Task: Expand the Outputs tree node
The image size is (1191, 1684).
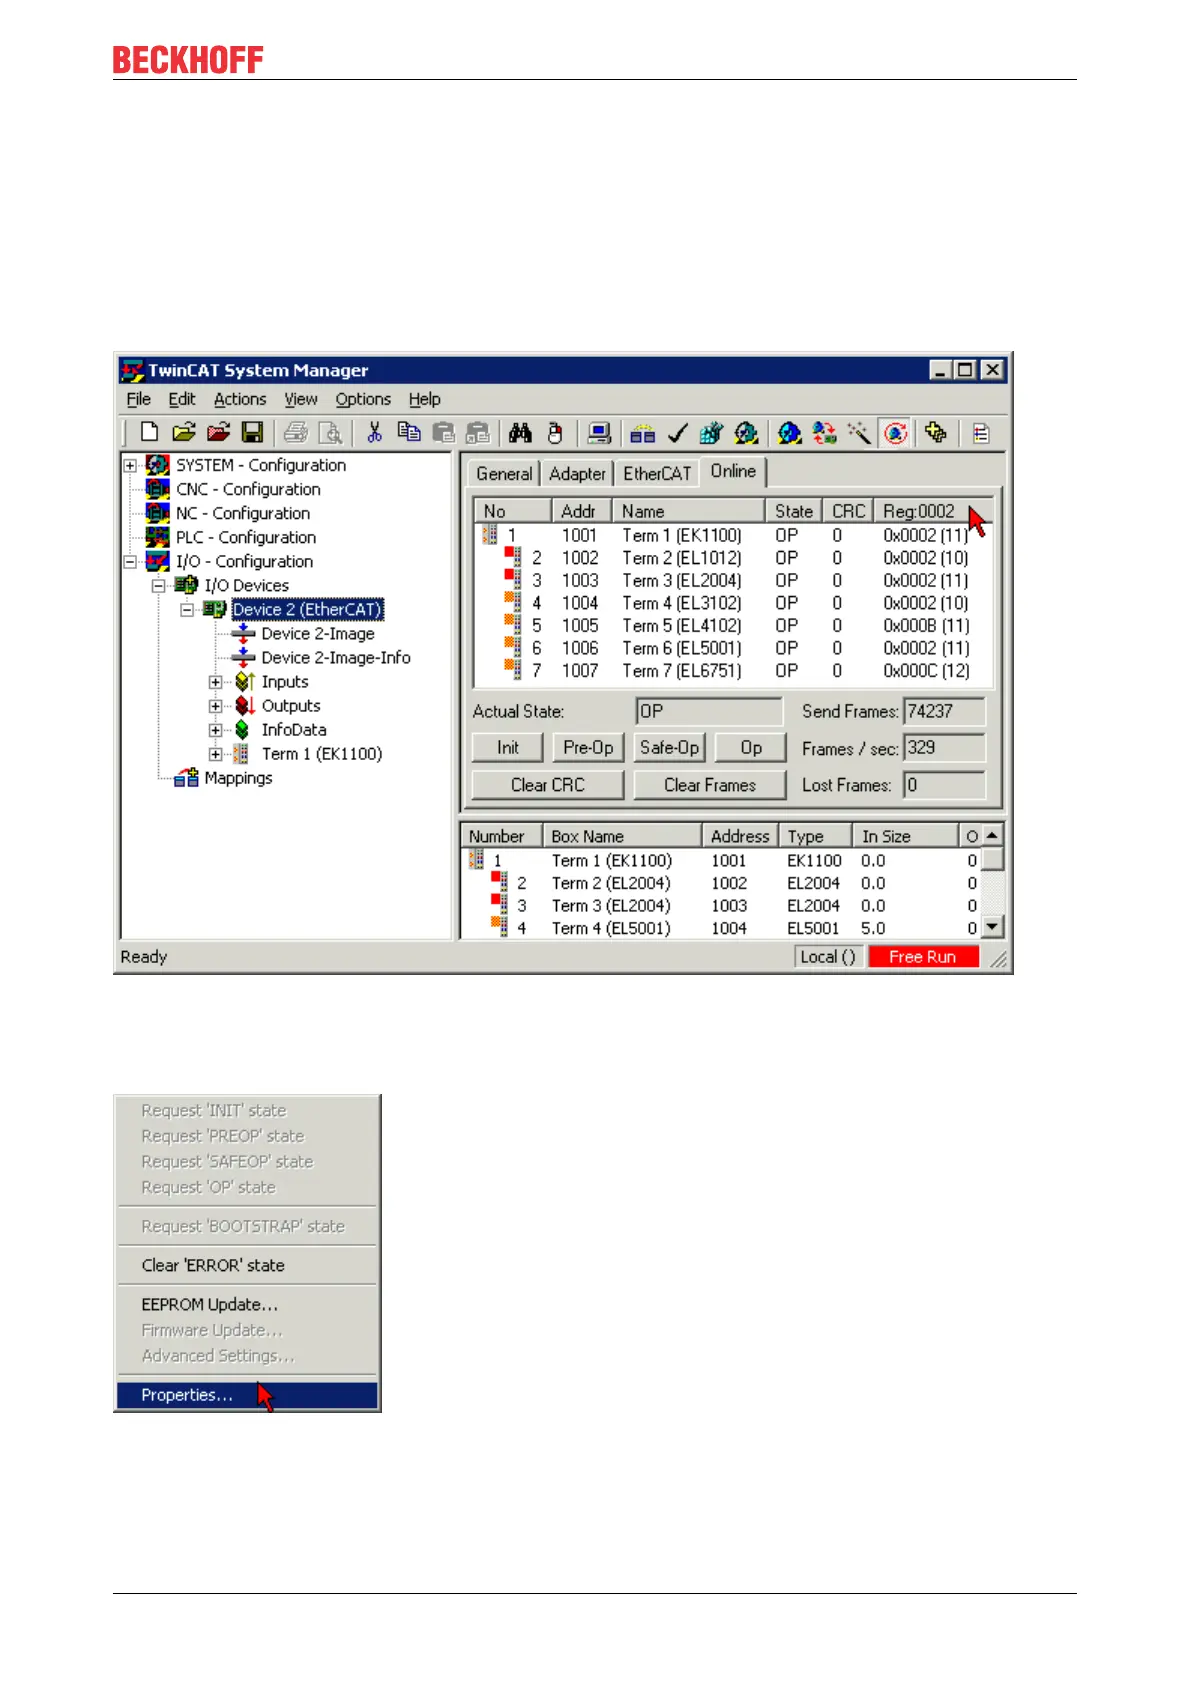Action: pyautogui.click(x=215, y=706)
